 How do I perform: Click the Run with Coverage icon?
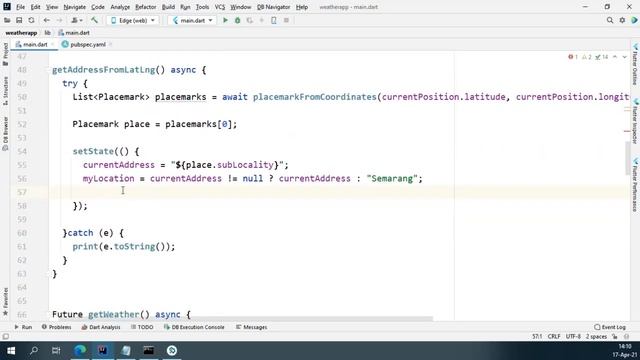(x=249, y=20)
